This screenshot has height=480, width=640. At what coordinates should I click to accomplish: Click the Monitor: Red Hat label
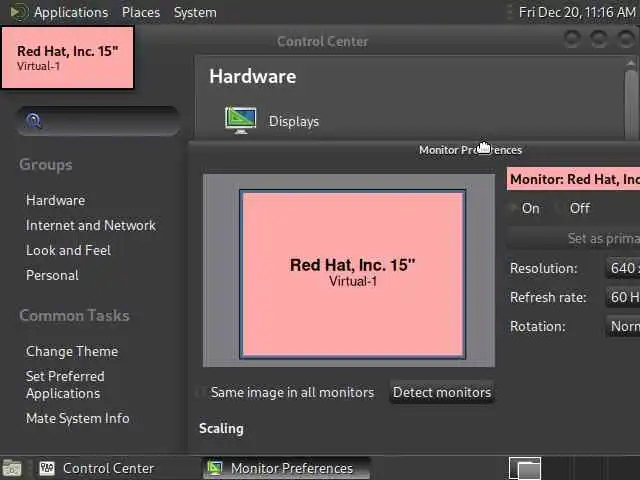[573, 179]
